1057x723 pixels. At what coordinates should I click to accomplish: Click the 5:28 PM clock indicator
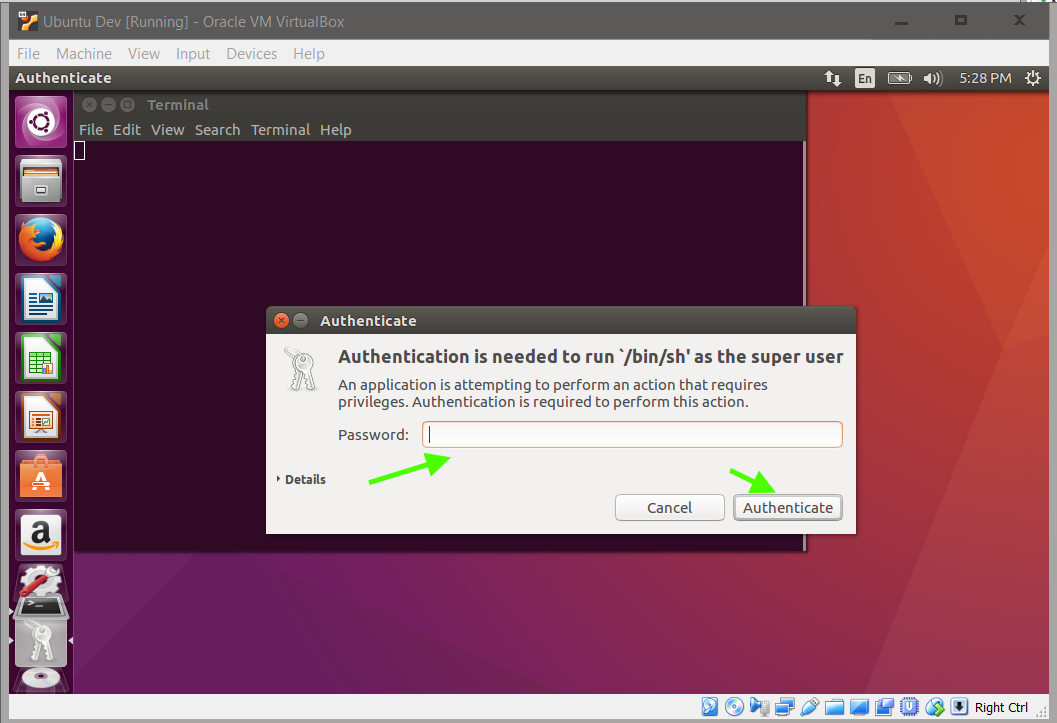pos(985,78)
